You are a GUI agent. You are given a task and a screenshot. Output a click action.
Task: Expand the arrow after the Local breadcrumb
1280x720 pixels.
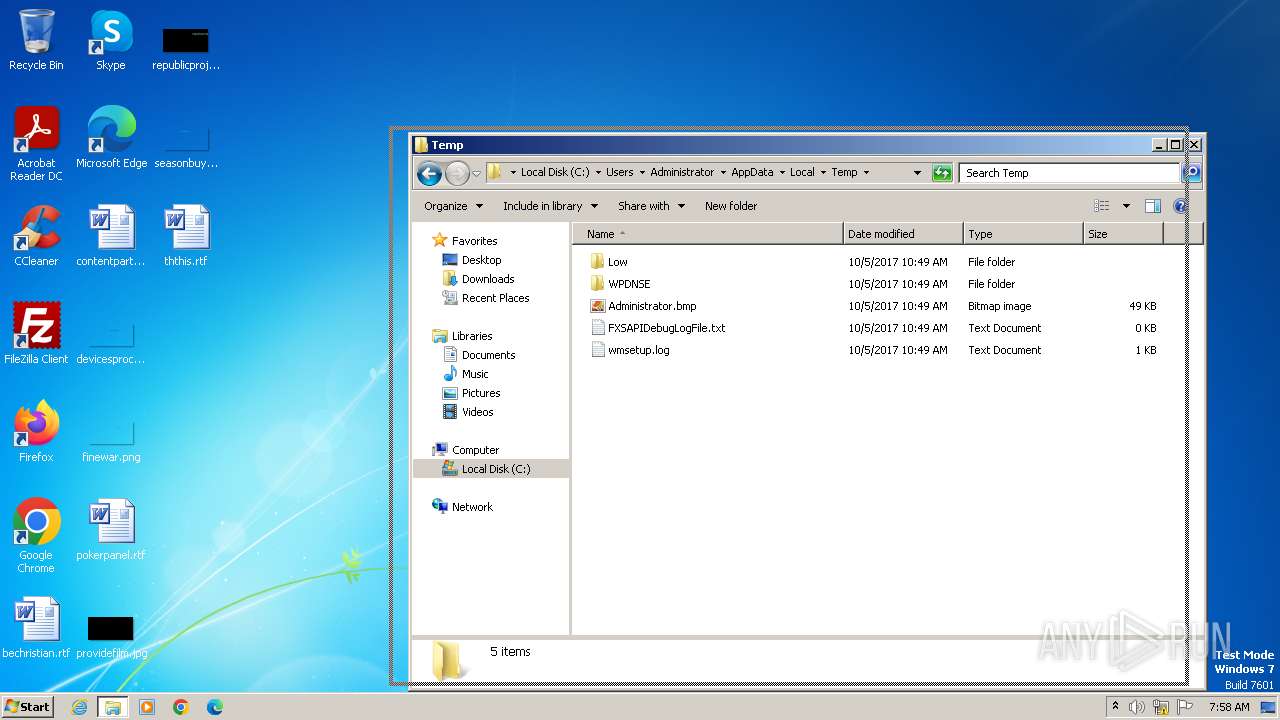click(823, 172)
